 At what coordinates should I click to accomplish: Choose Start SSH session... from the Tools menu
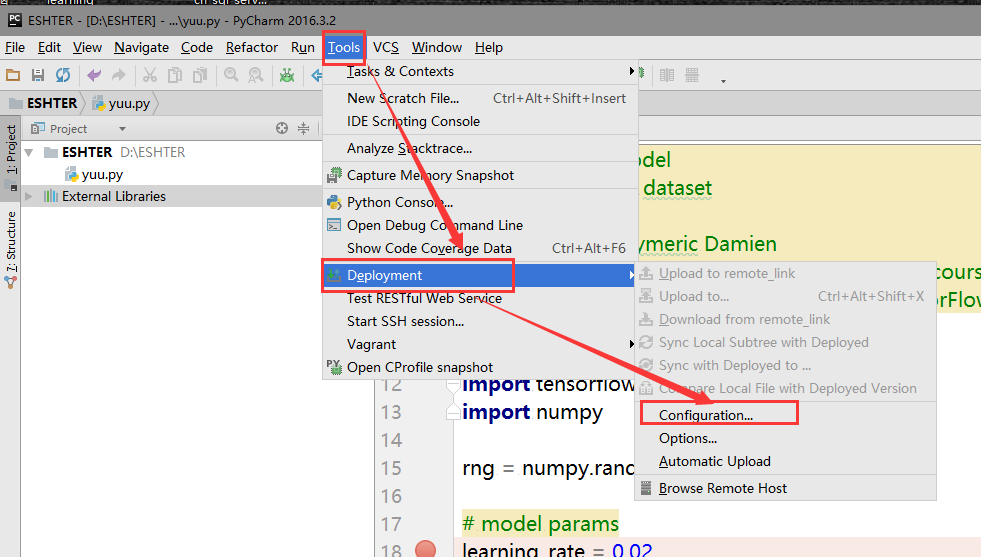click(405, 321)
